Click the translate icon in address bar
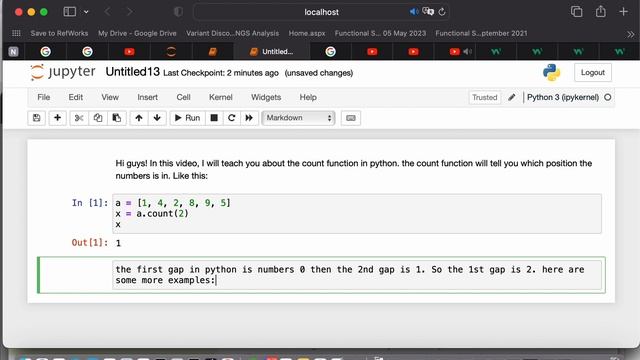The image size is (640, 360). [428, 11]
